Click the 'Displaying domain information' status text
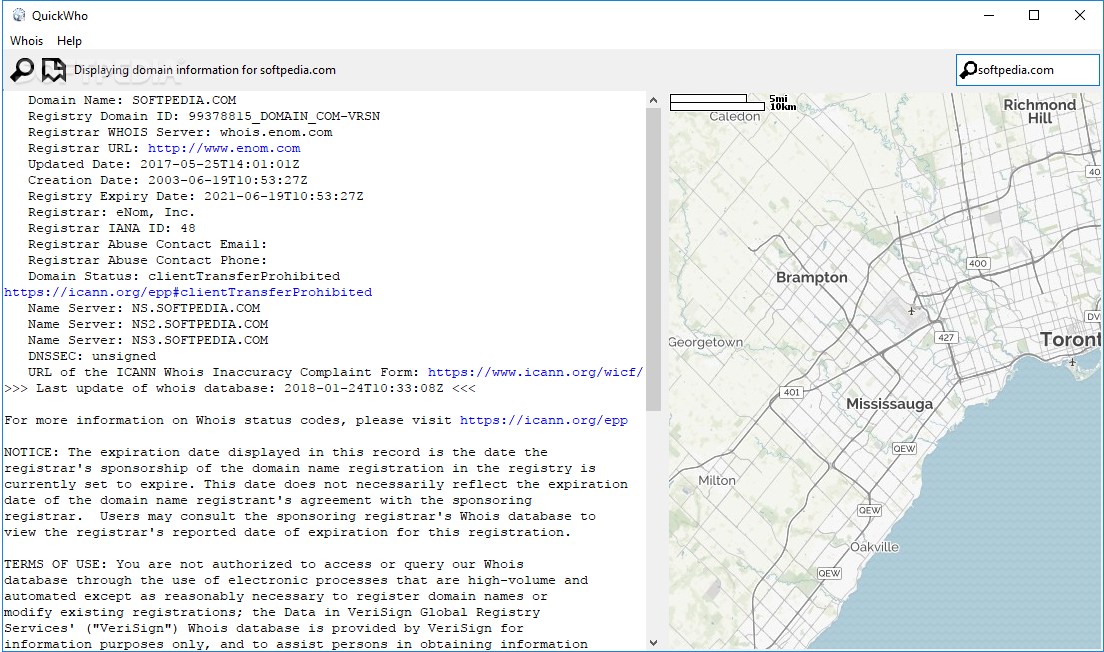Screen dimensions: 1104x652 pyautogui.click(x=205, y=70)
